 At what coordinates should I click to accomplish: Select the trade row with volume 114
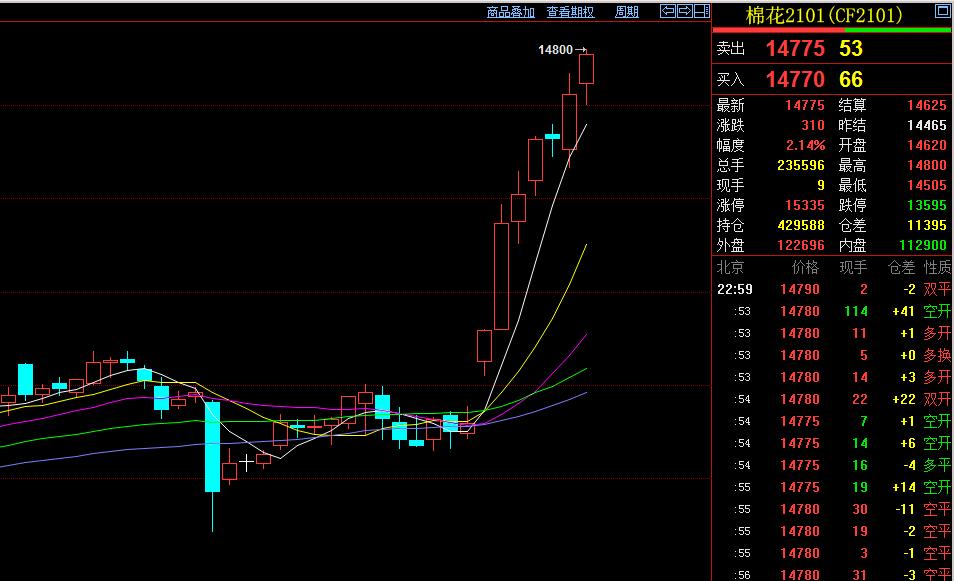click(834, 311)
